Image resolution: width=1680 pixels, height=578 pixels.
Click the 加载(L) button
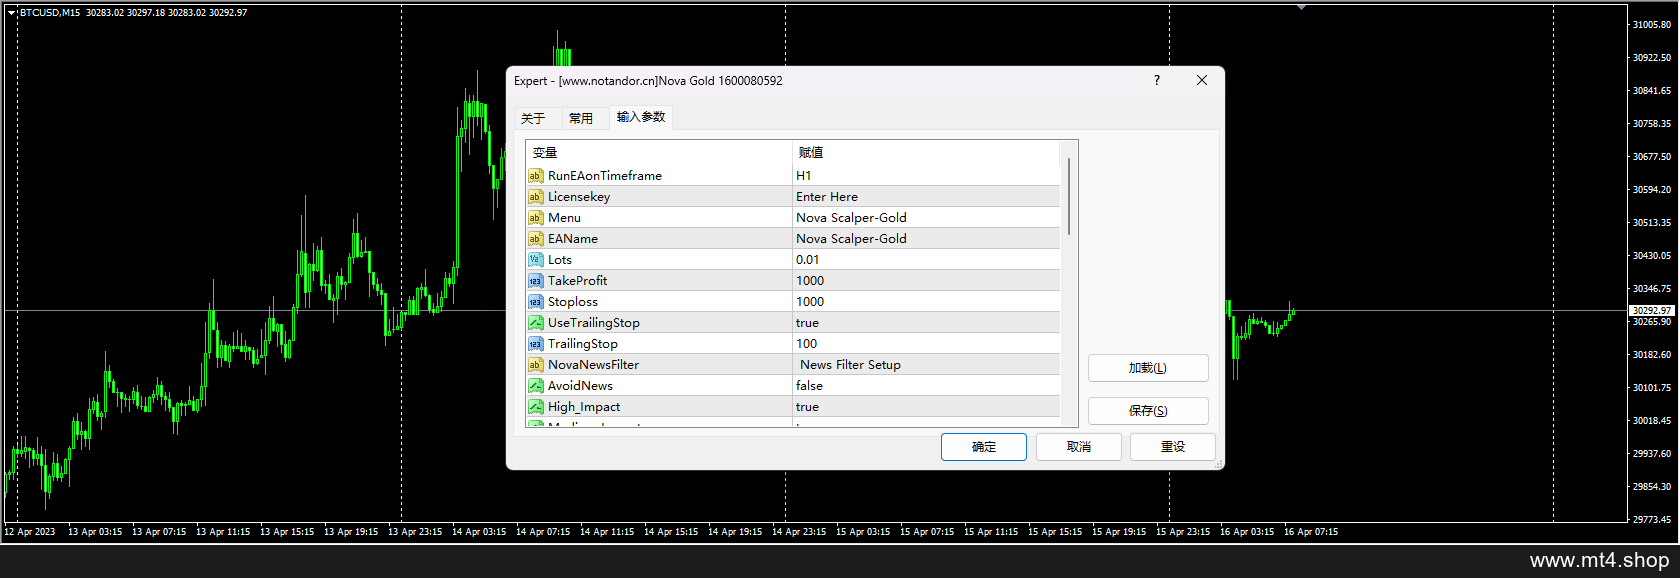1148,368
